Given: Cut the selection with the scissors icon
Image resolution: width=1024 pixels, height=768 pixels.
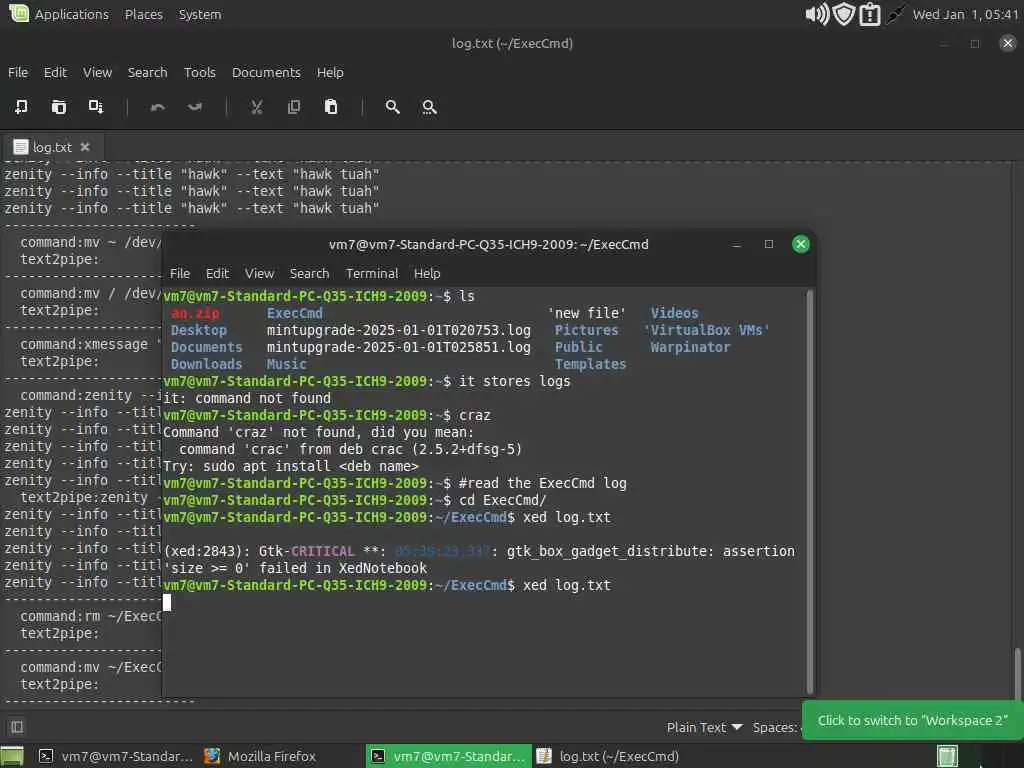Looking at the screenshot, I should pos(257,106).
